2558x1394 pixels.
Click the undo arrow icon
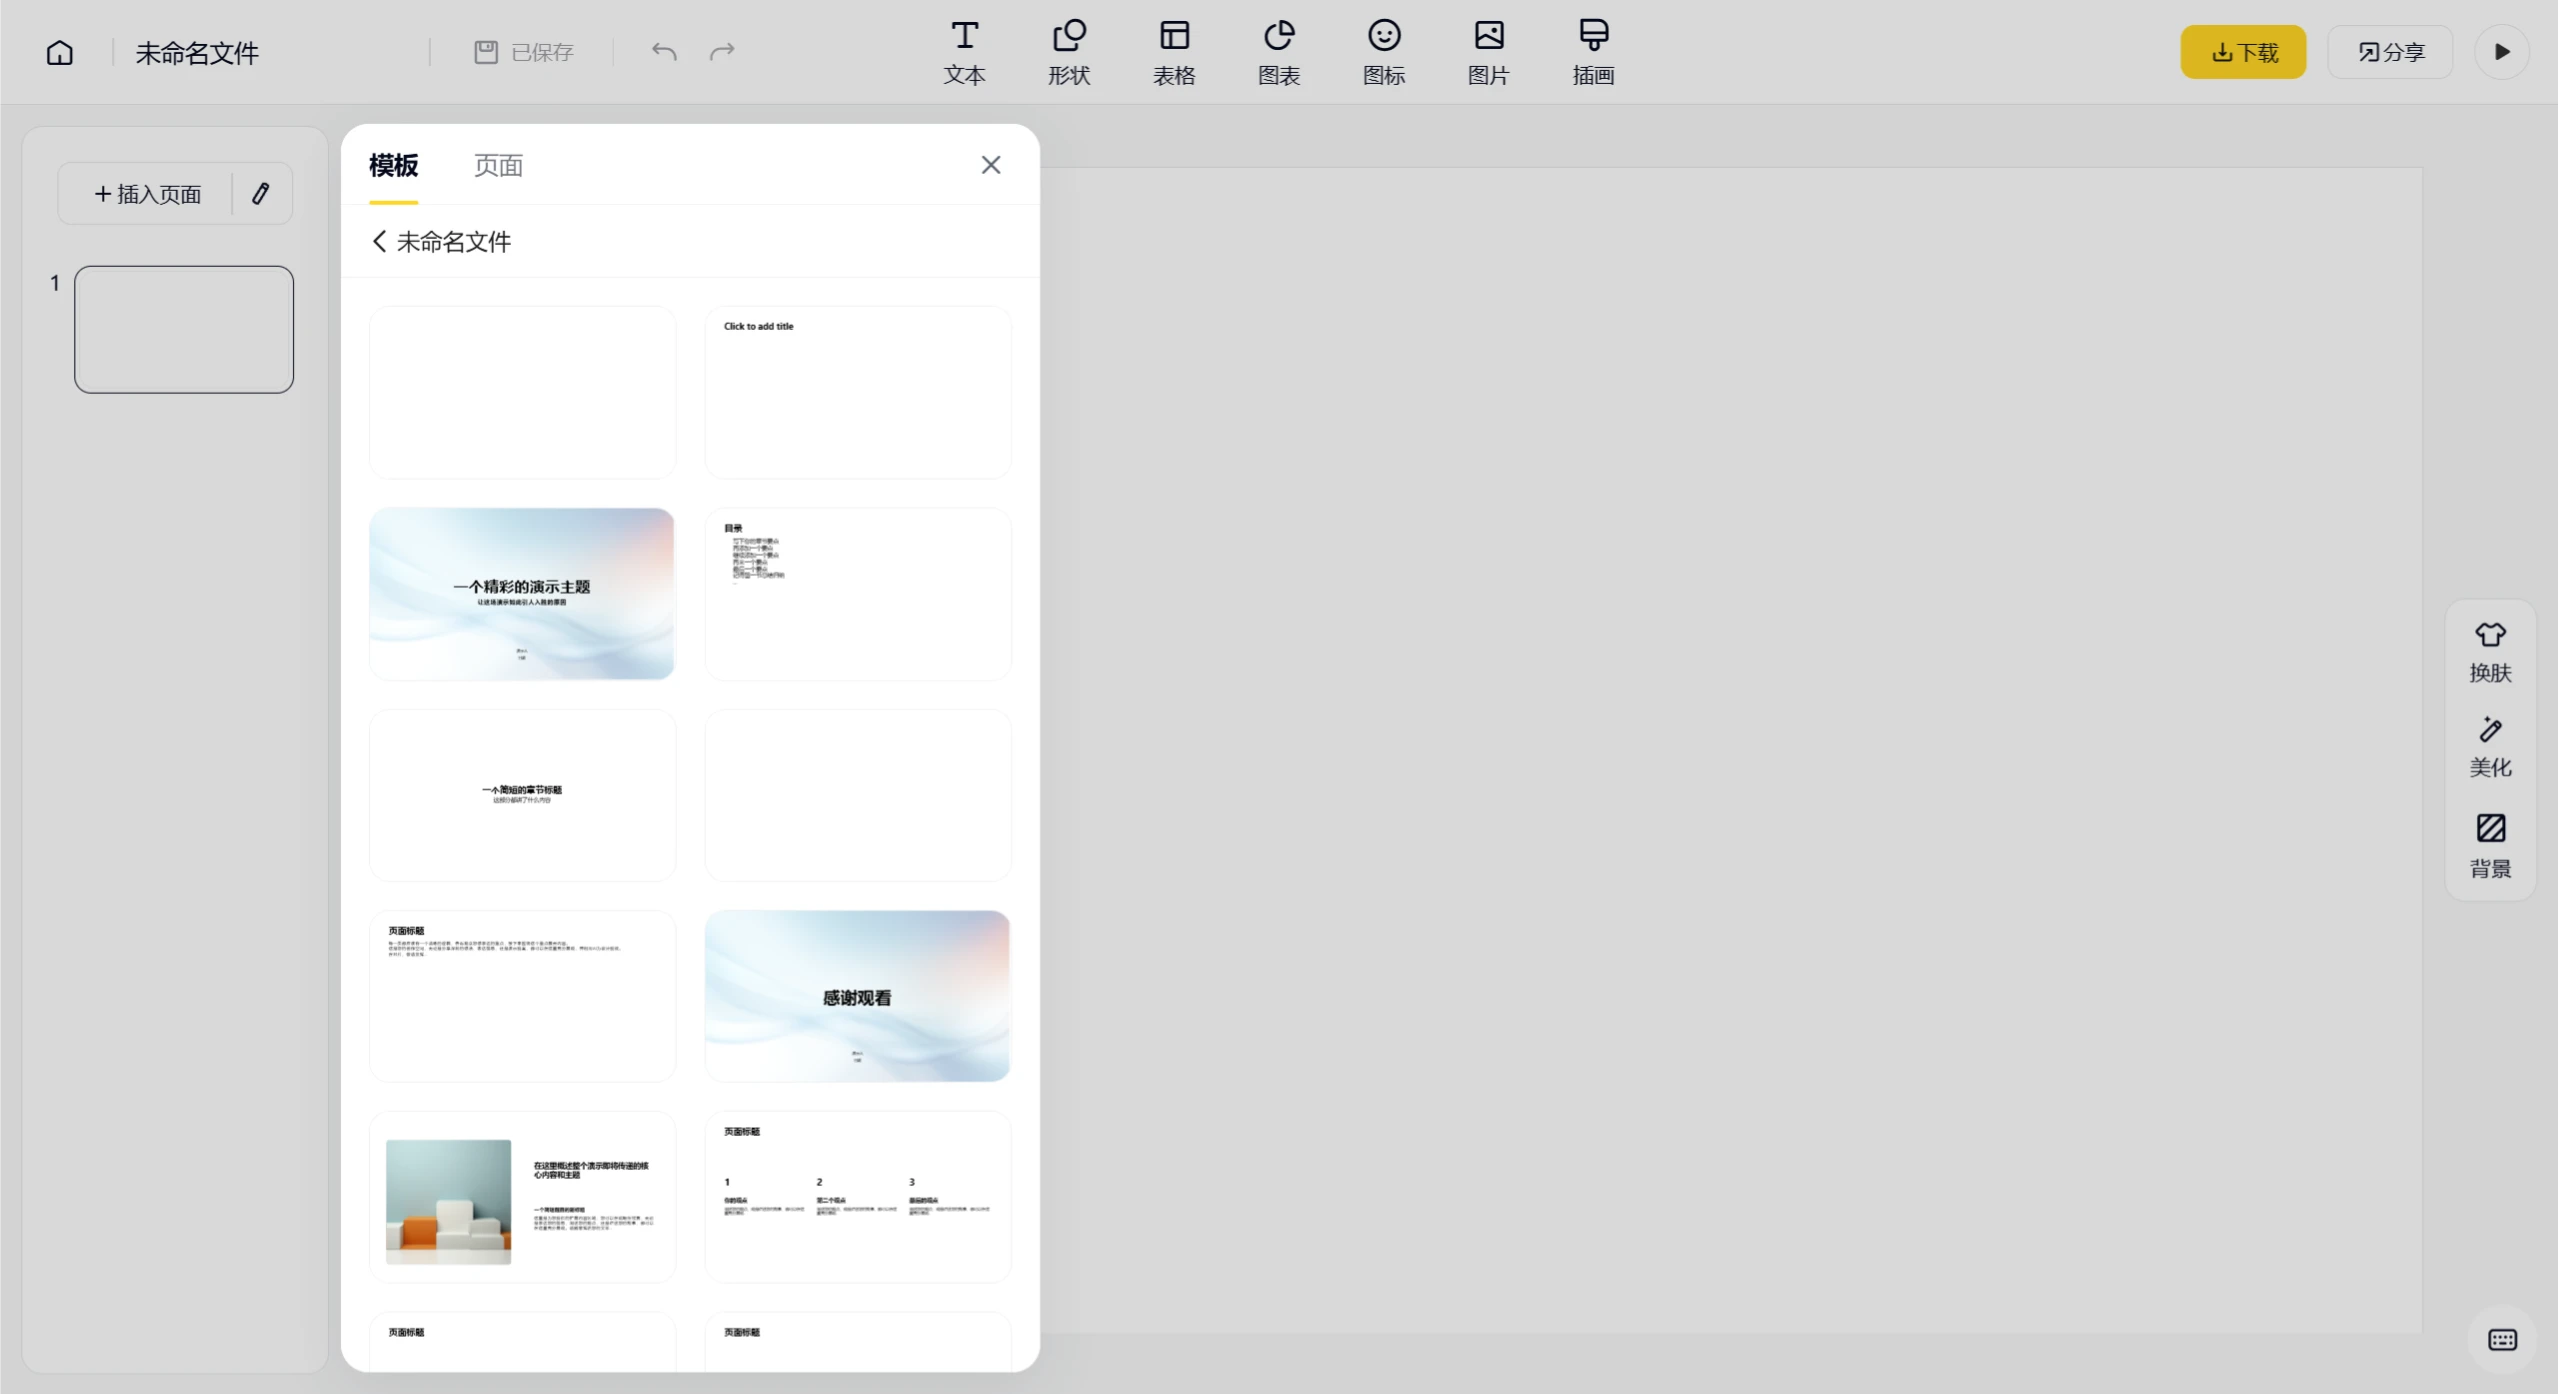click(x=664, y=52)
